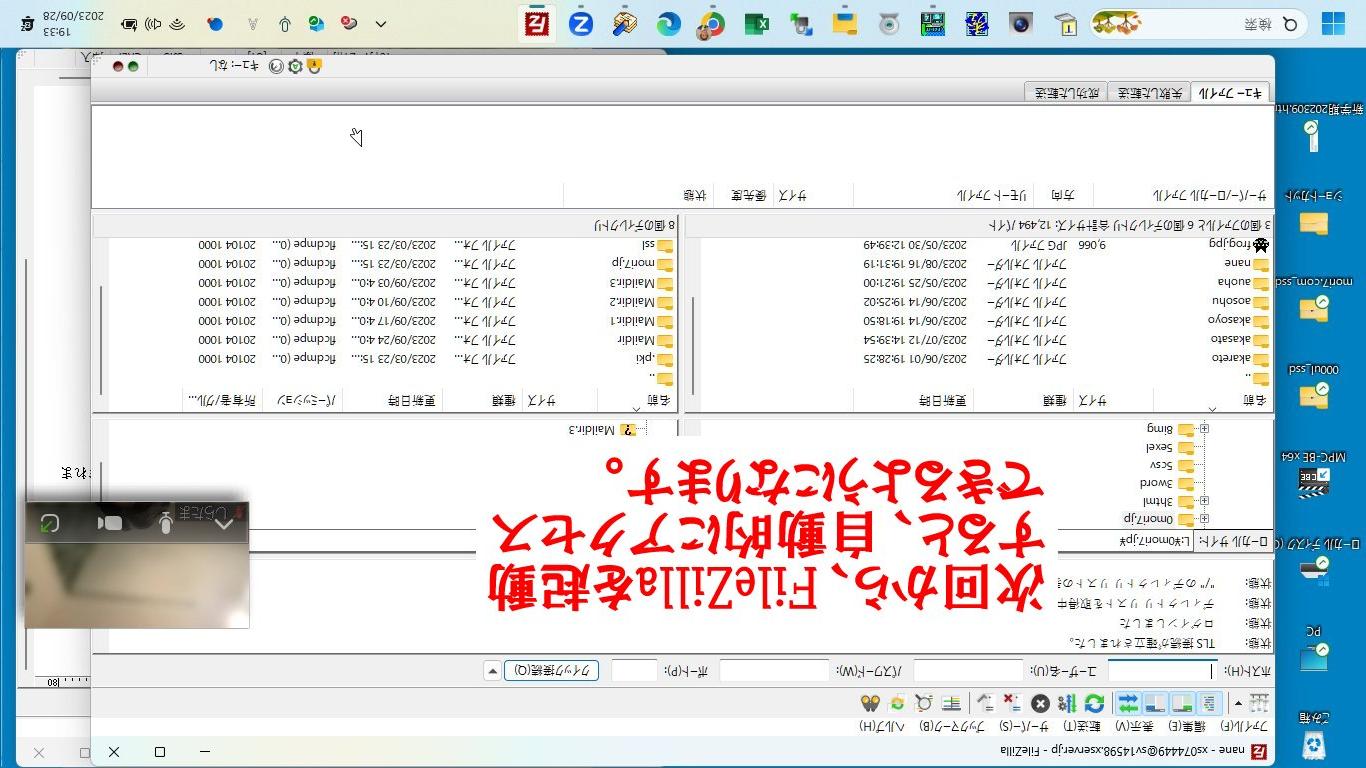Click the refresh file lists toolbar icon
Viewport: 1366px width, 768px height.
click(1094, 704)
